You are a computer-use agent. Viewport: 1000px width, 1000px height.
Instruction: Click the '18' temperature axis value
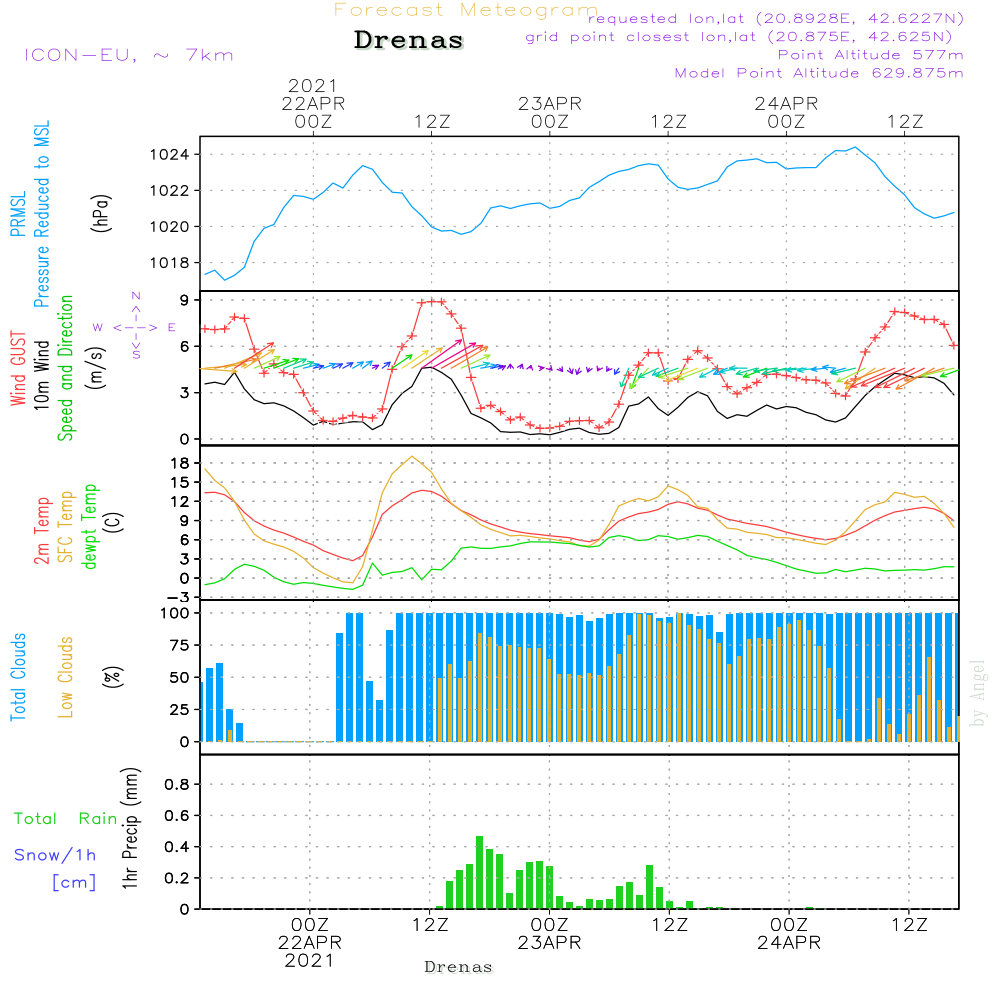point(180,463)
